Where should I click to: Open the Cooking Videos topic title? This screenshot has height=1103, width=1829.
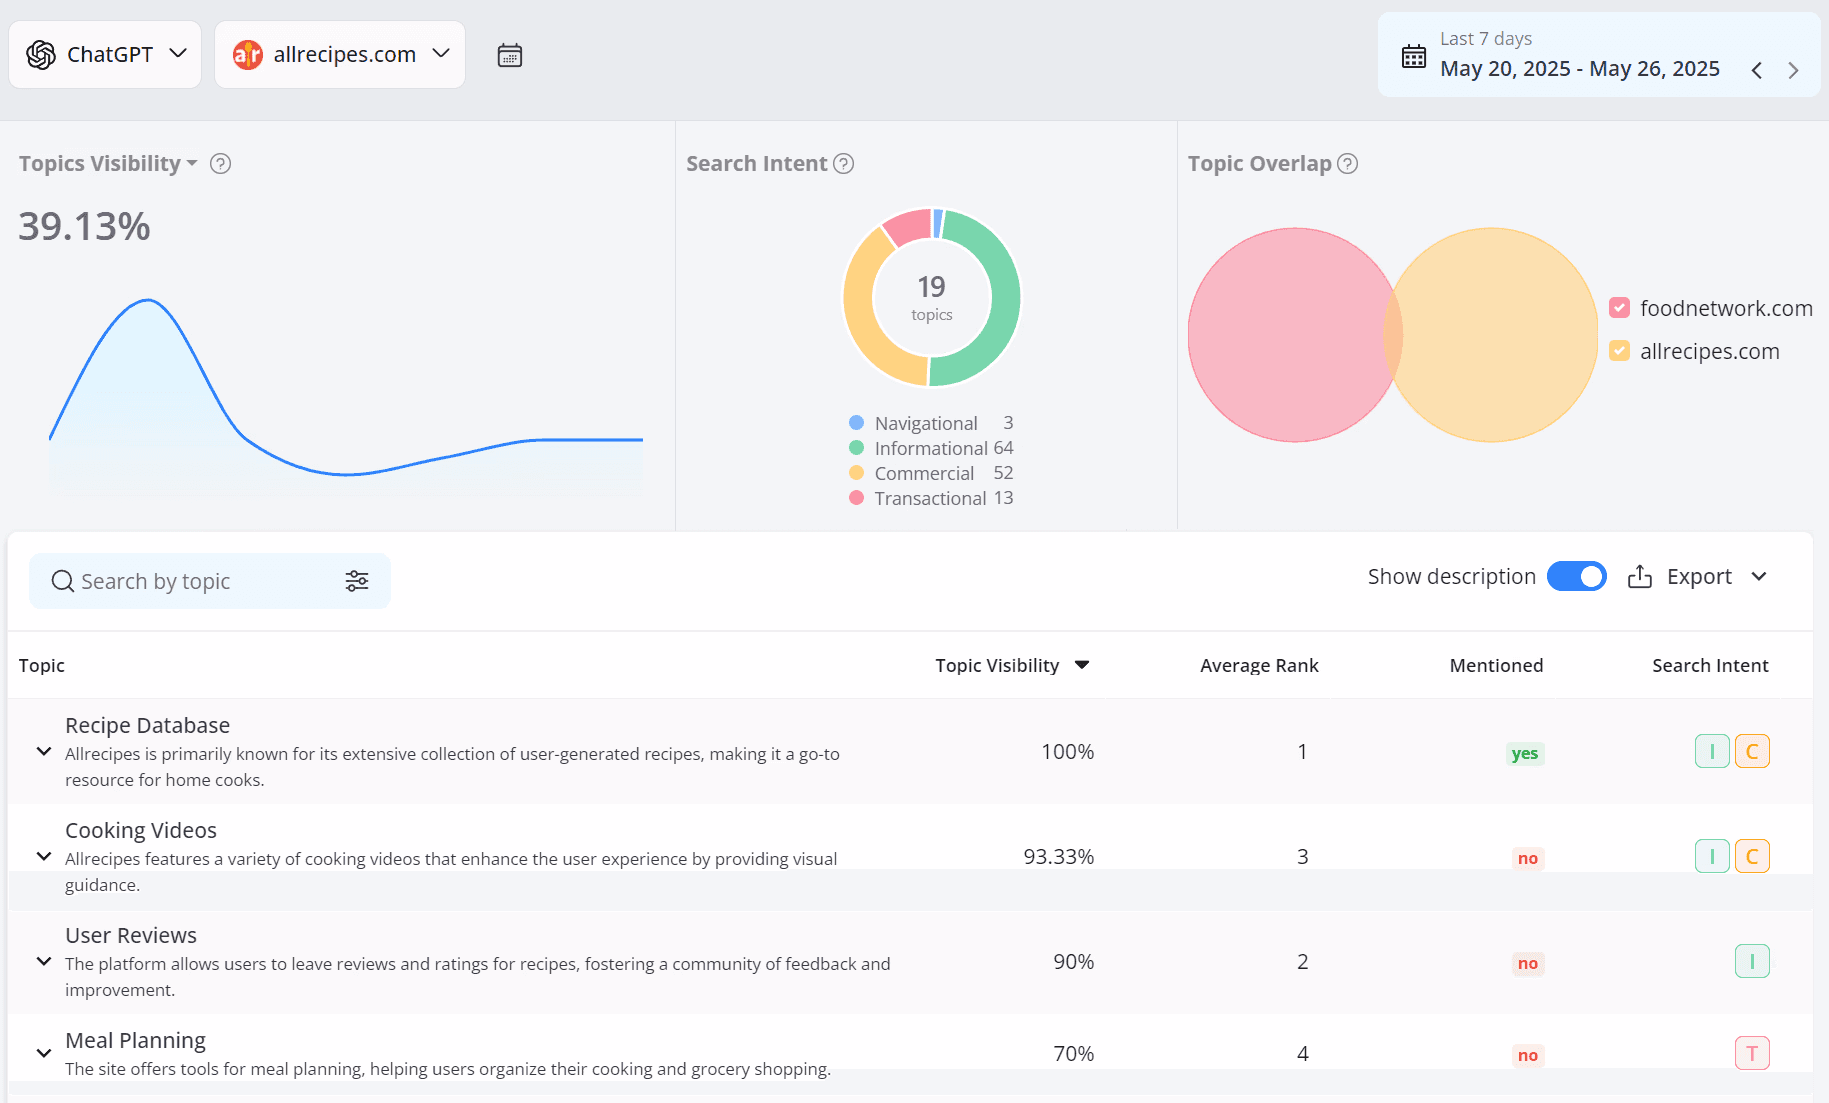tap(141, 830)
